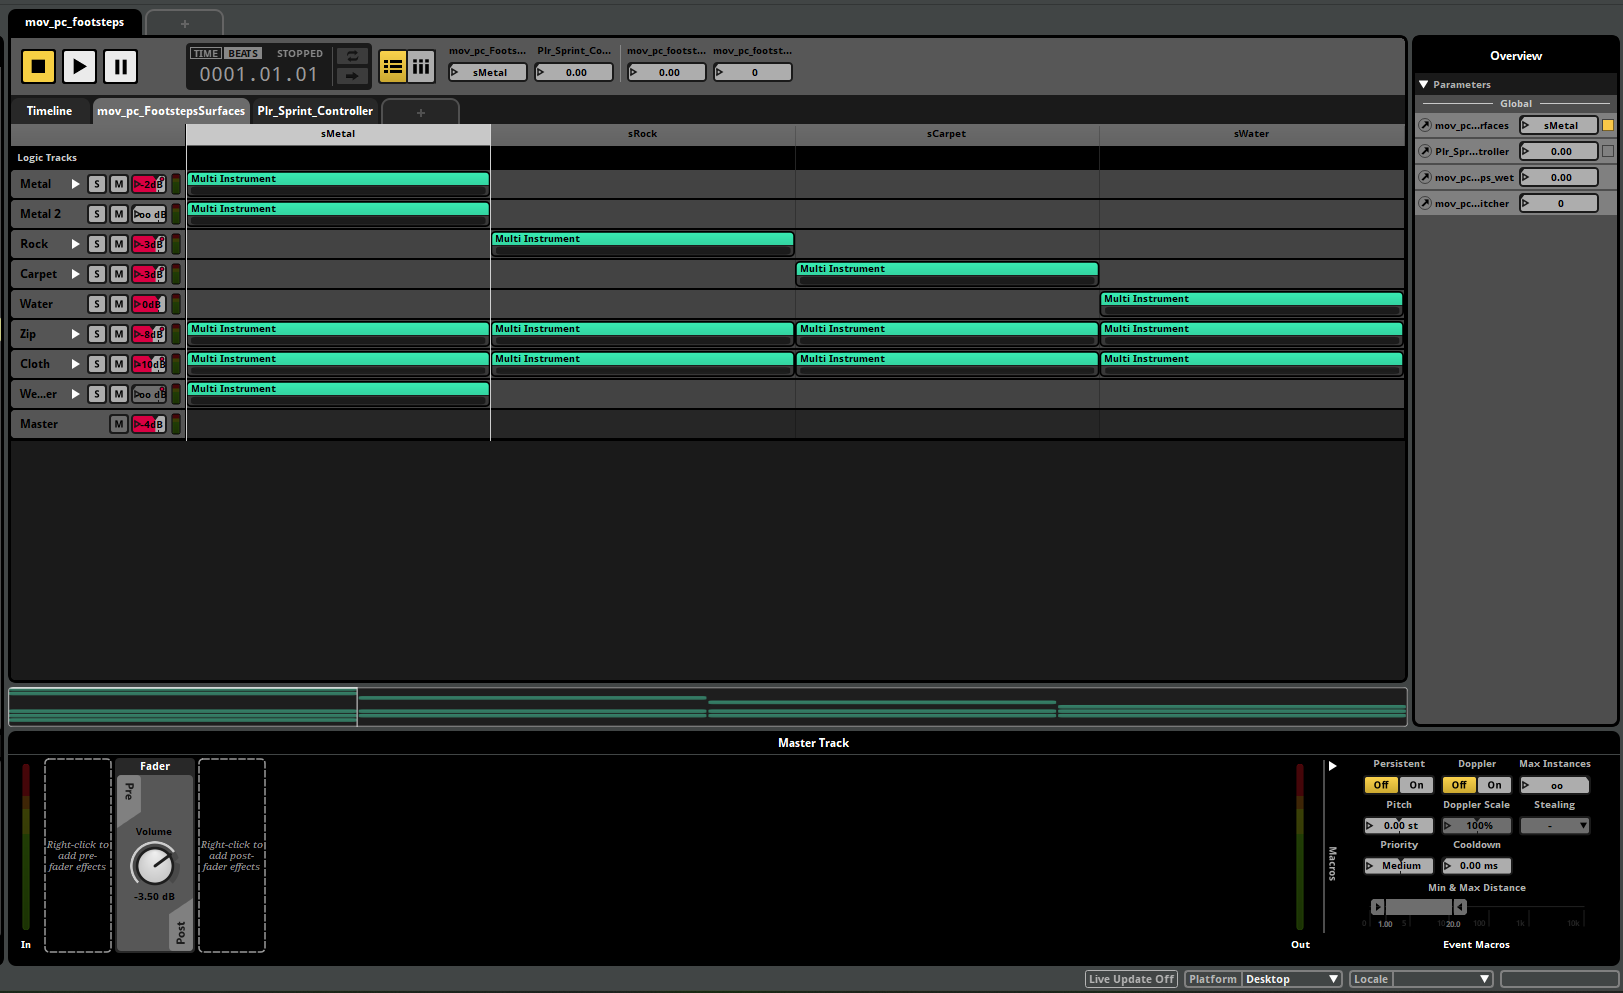1623x993 pixels.
Task: Select the yellow list view icon
Action: pyautogui.click(x=393, y=67)
